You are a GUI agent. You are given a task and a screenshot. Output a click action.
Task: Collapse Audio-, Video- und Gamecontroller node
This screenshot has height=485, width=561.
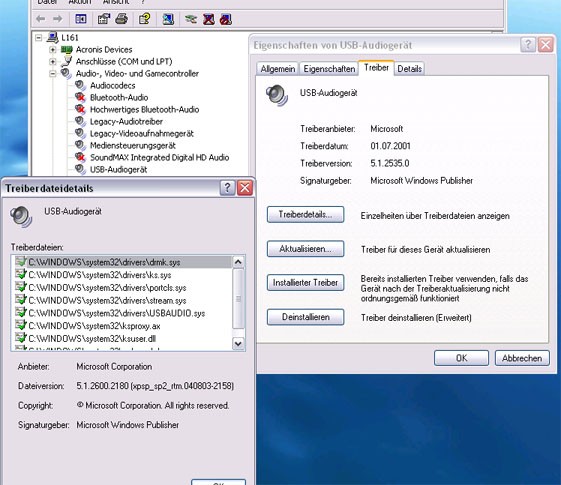(x=53, y=74)
